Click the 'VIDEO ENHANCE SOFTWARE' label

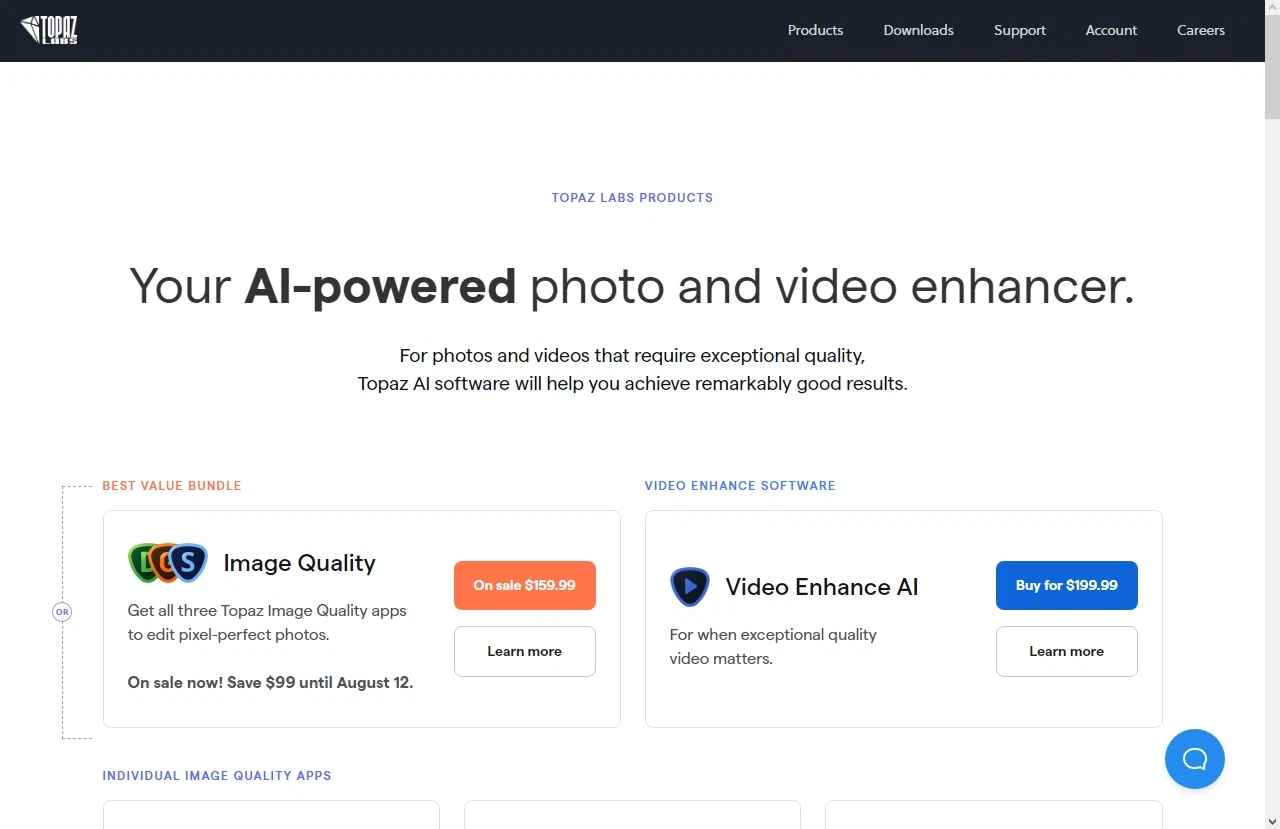click(x=739, y=486)
